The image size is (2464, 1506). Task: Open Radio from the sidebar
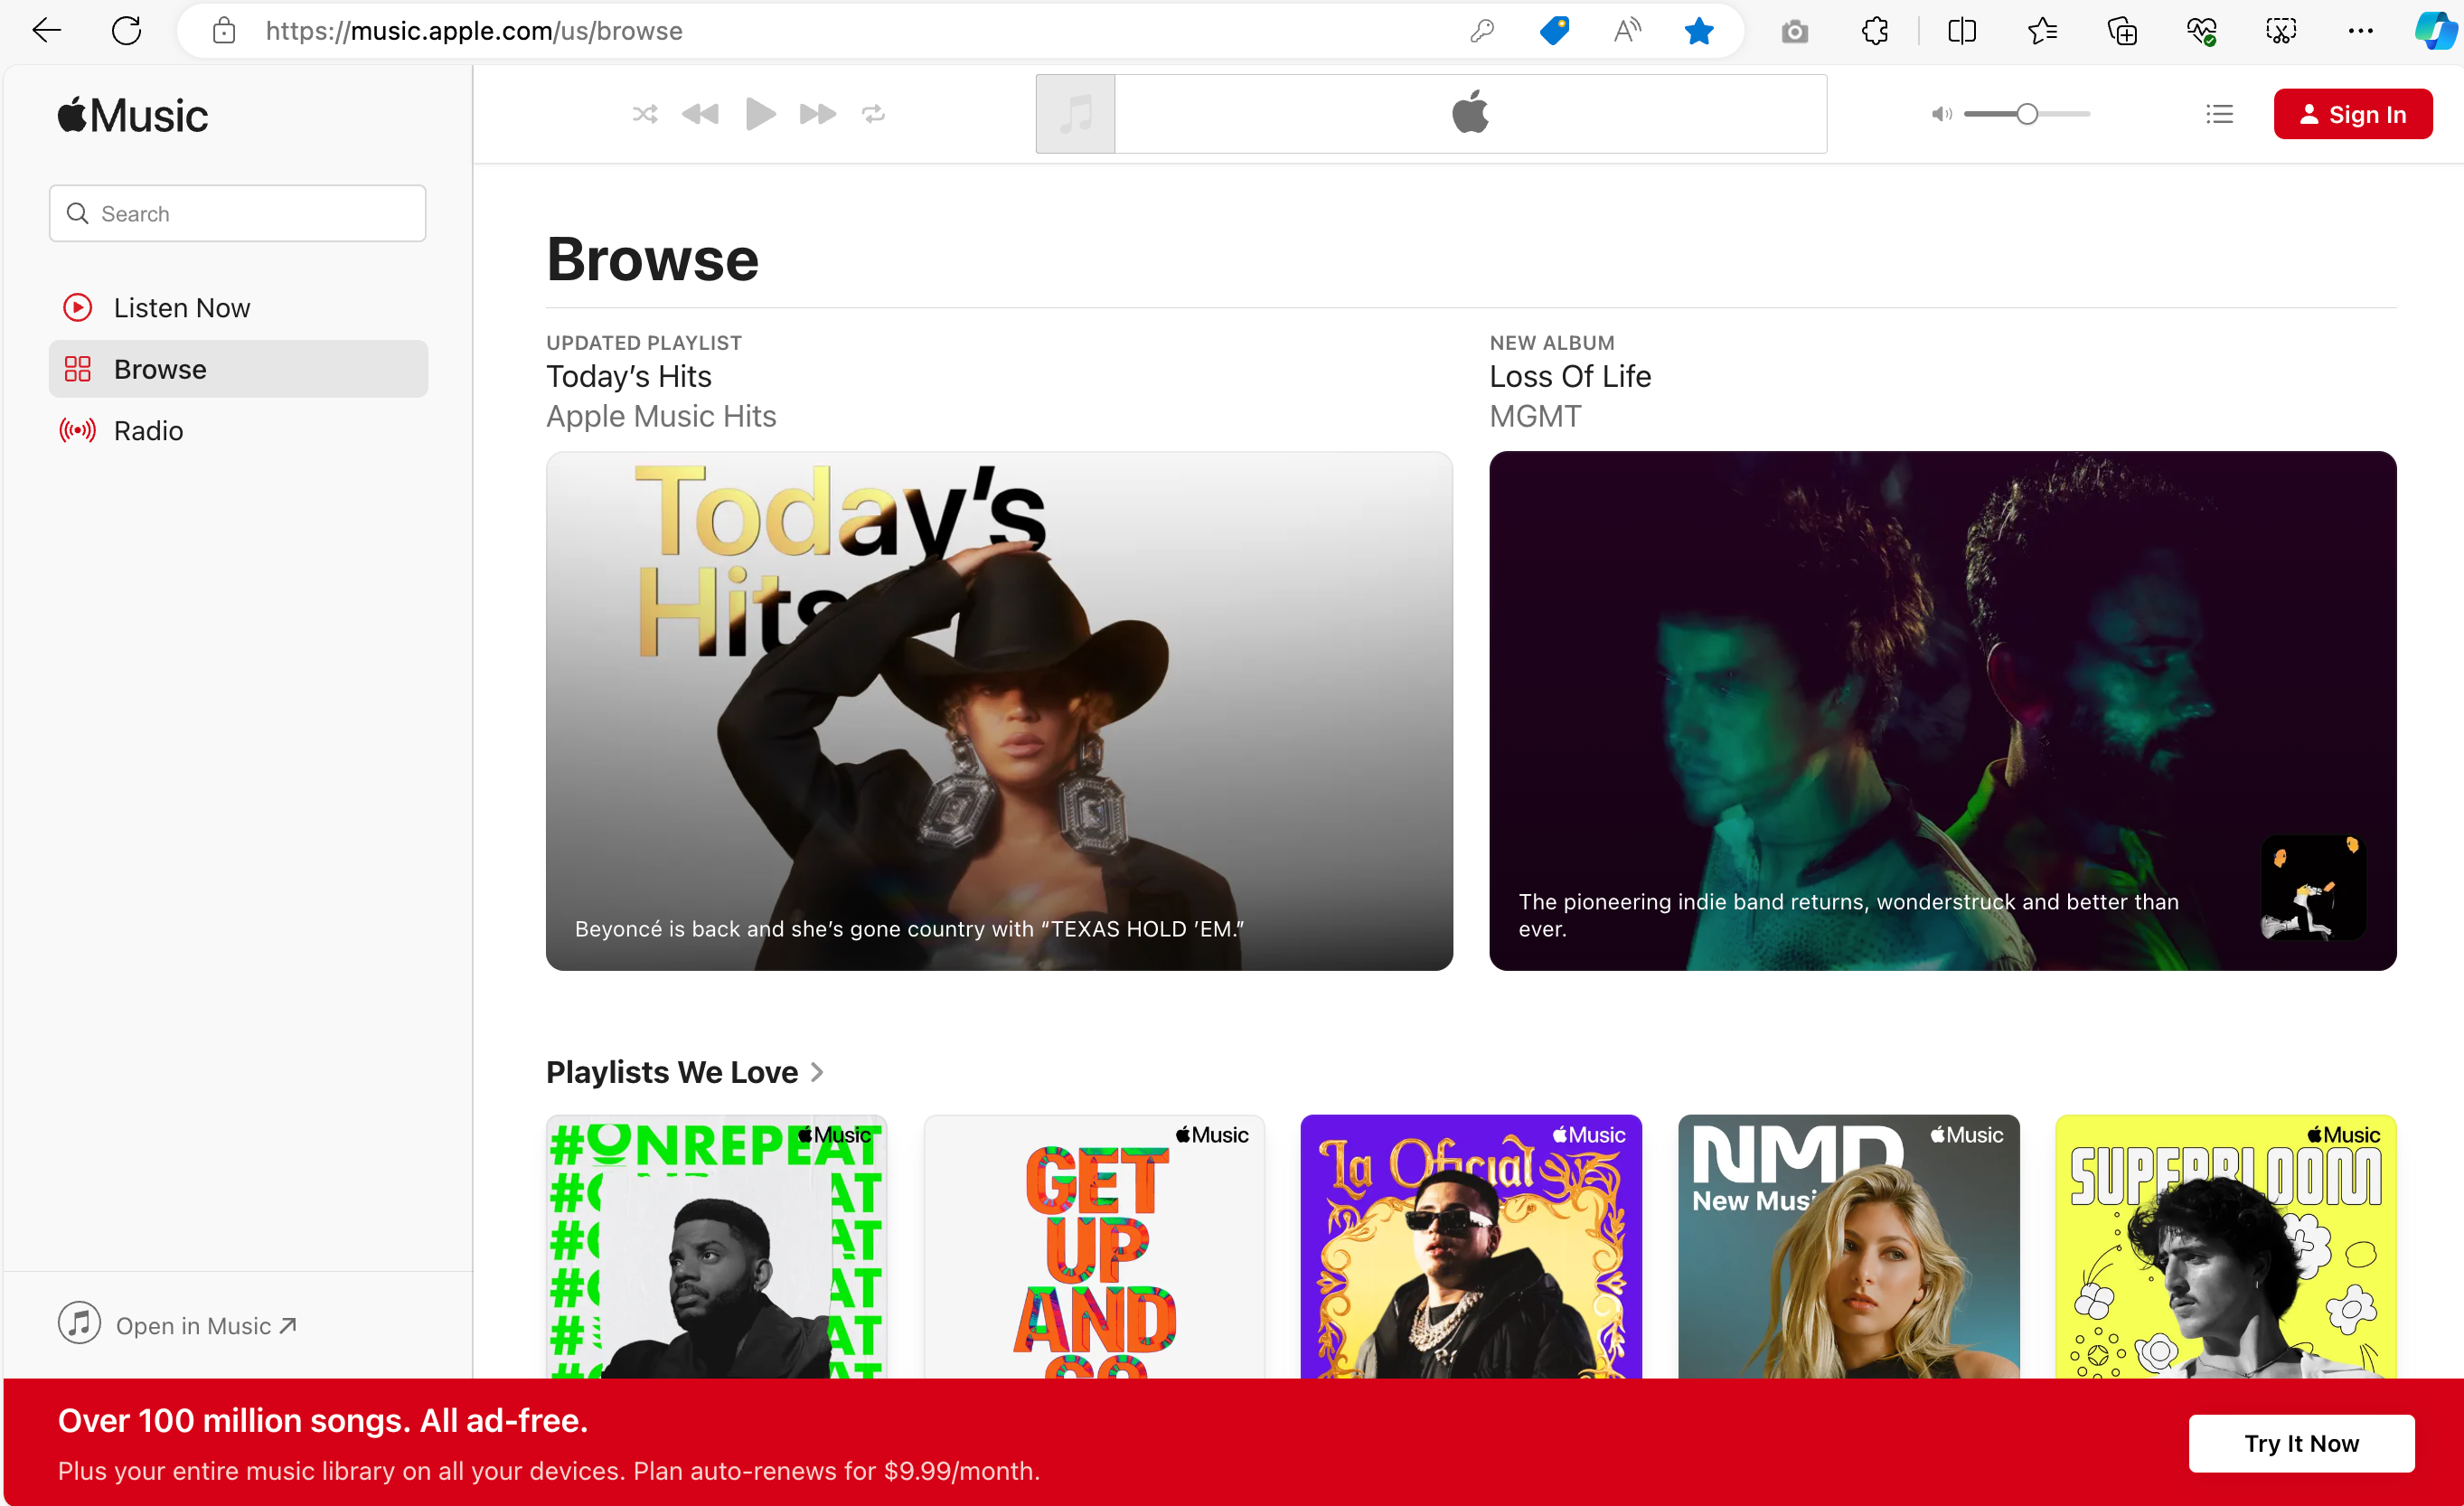point(148,431)
